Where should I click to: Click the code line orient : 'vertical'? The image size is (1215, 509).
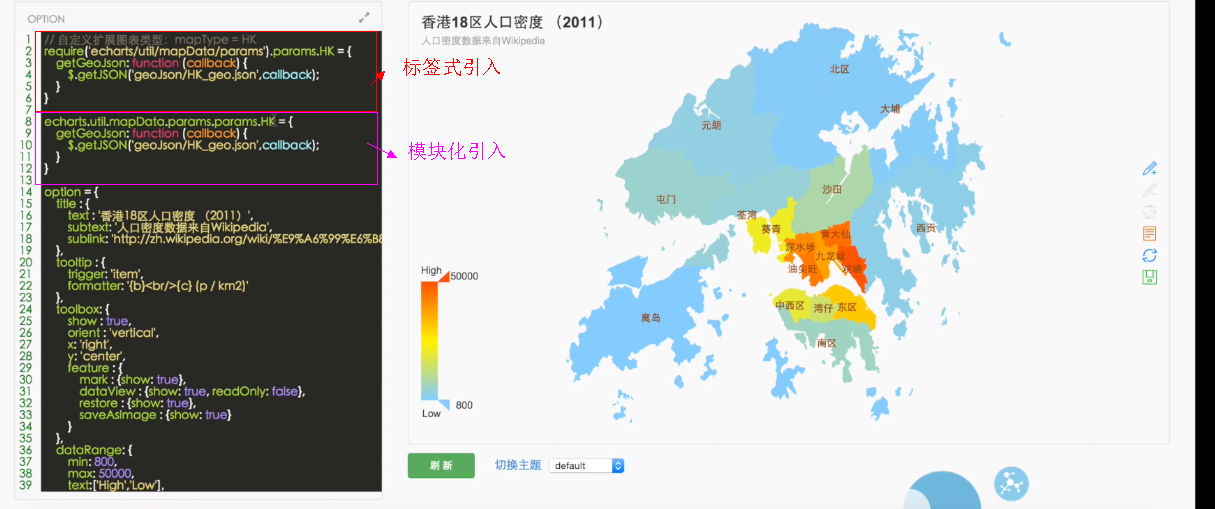coord(112,333)
